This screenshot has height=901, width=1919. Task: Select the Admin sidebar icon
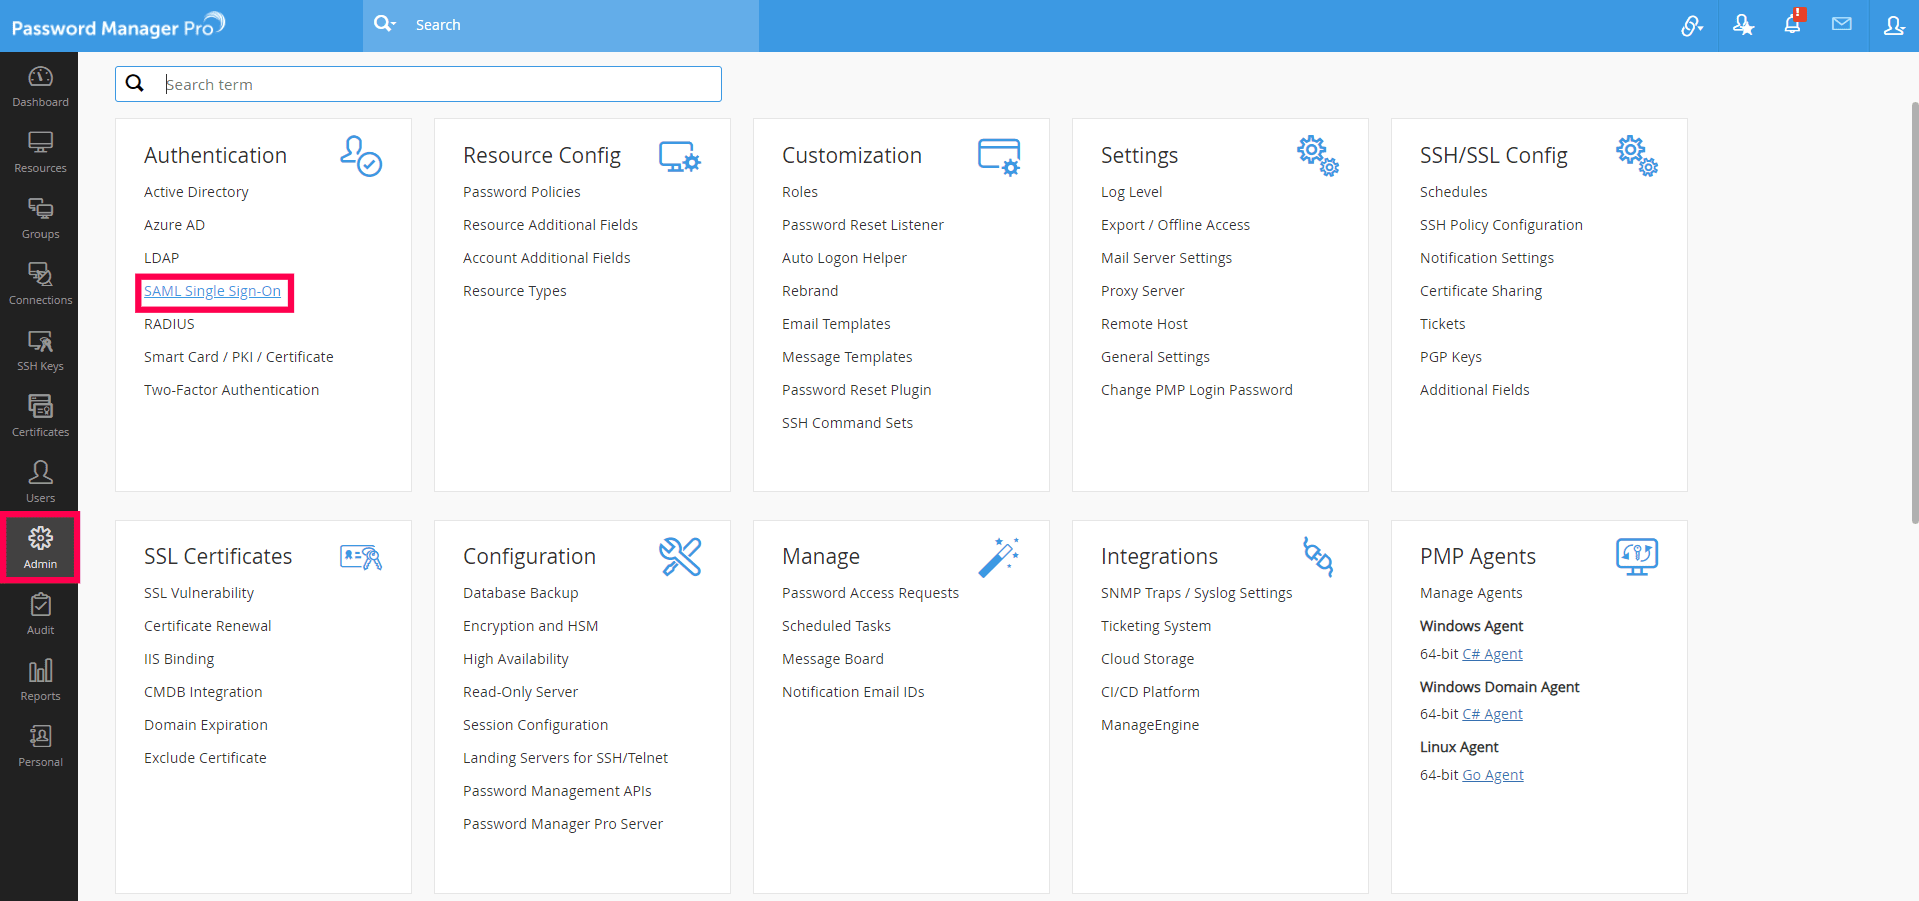coord(40,548)
